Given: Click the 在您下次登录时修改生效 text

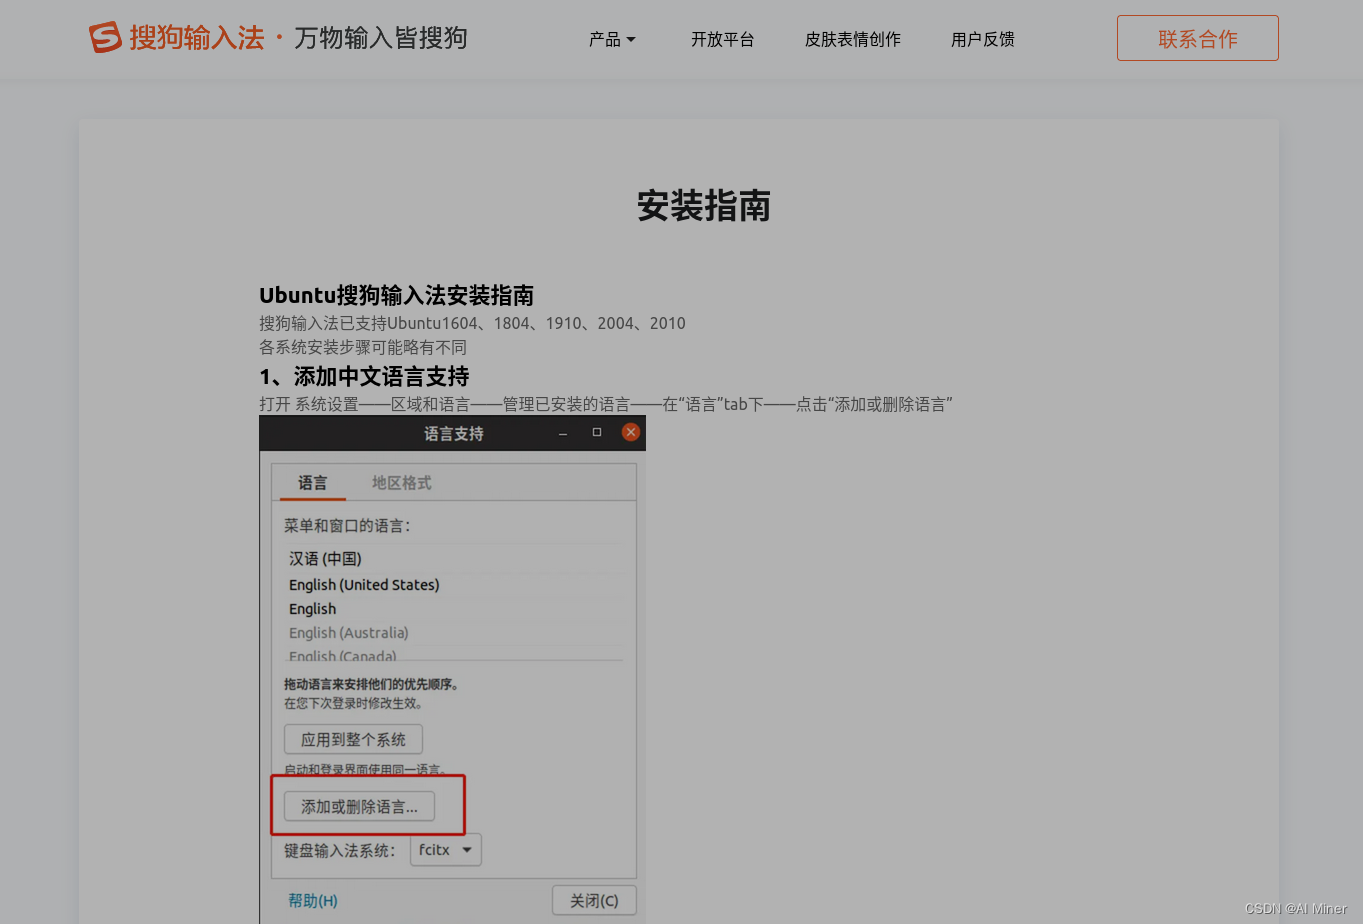Looking at the screenshot, I should [x=353, y=703].
